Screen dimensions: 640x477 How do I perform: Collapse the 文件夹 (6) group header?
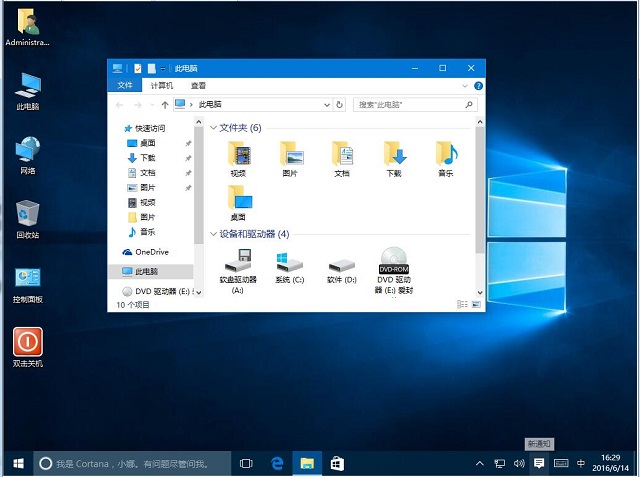pyautogui.click(x=214, y=128)
